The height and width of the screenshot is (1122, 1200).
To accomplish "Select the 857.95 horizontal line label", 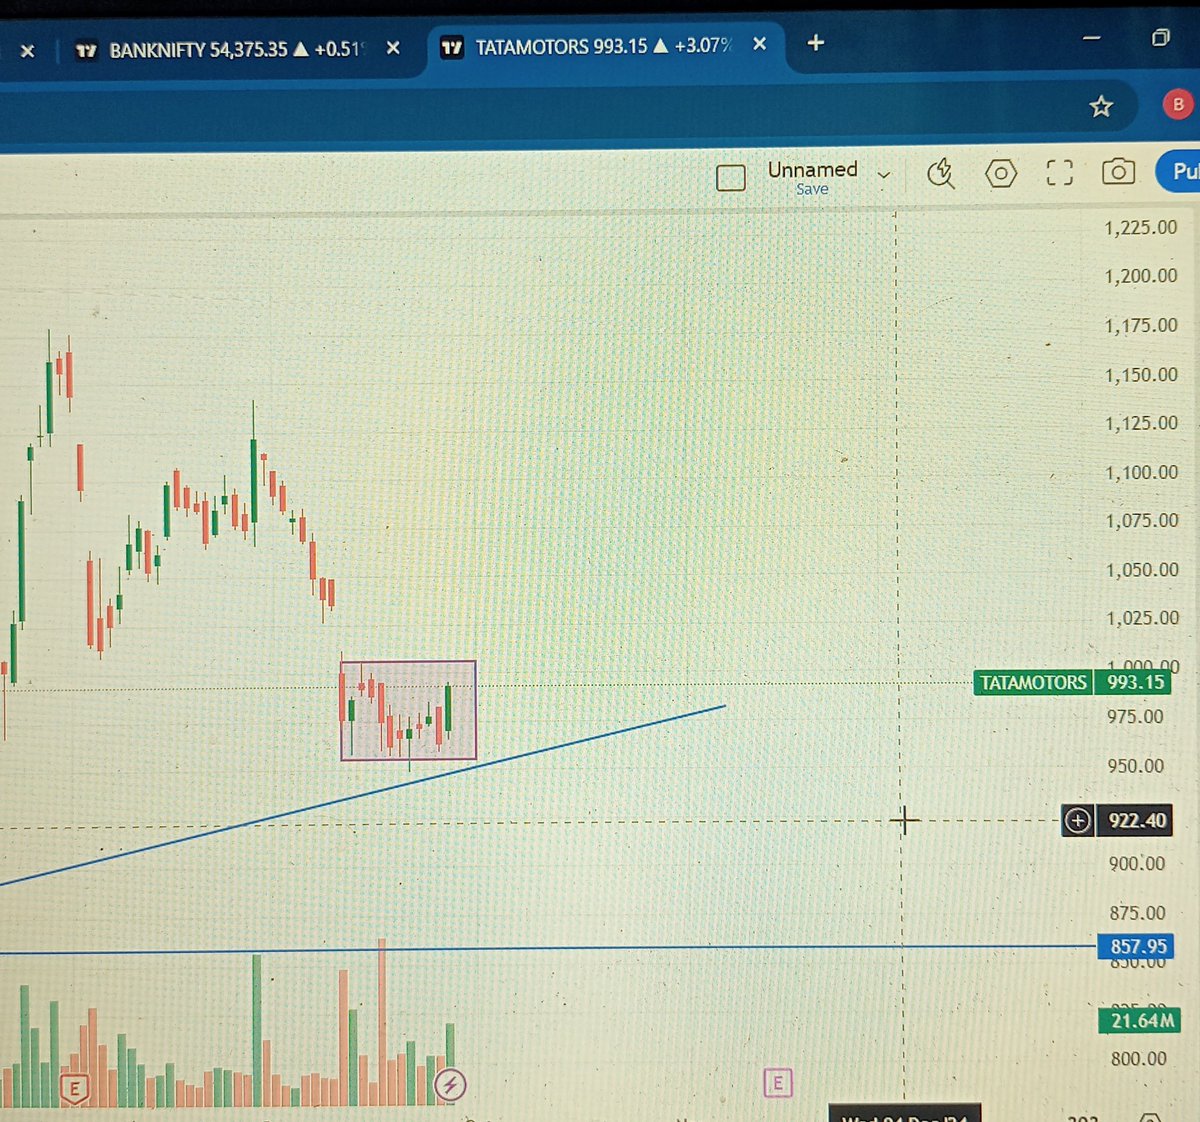I will click(x=1138, y=946).
